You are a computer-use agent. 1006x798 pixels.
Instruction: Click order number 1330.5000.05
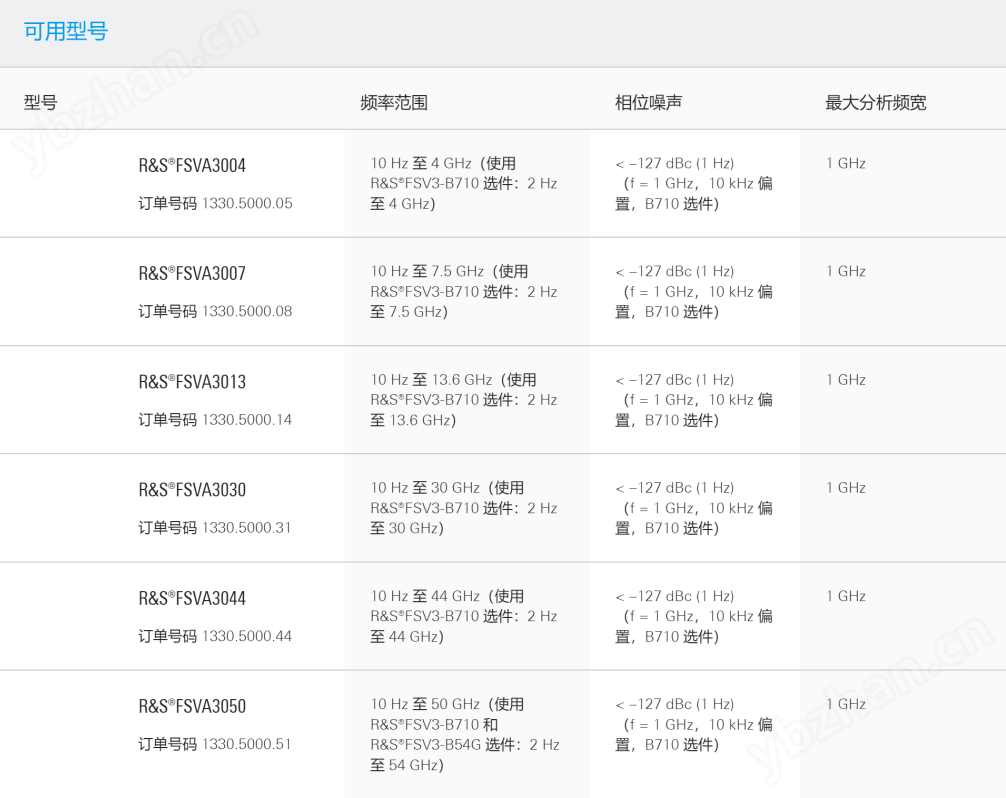click(x=246, y=203)
